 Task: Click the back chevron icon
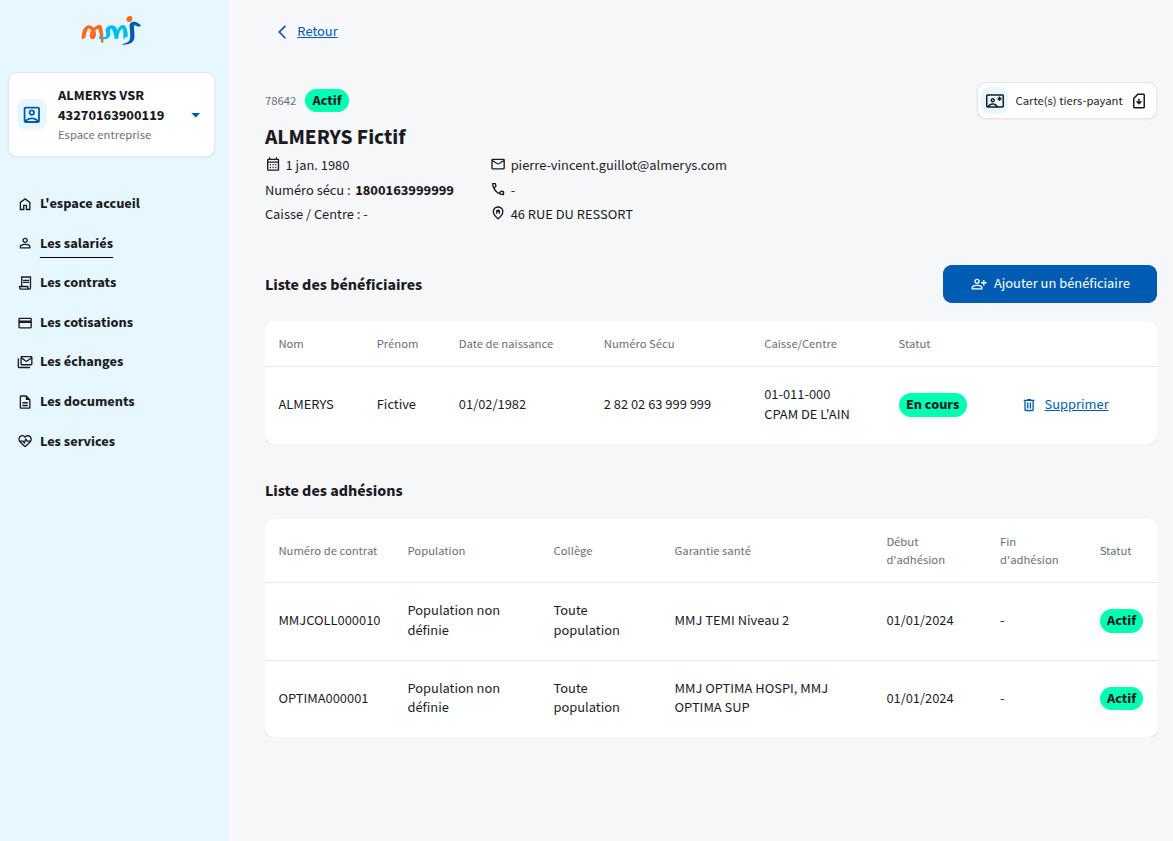(x=282, y=31)
